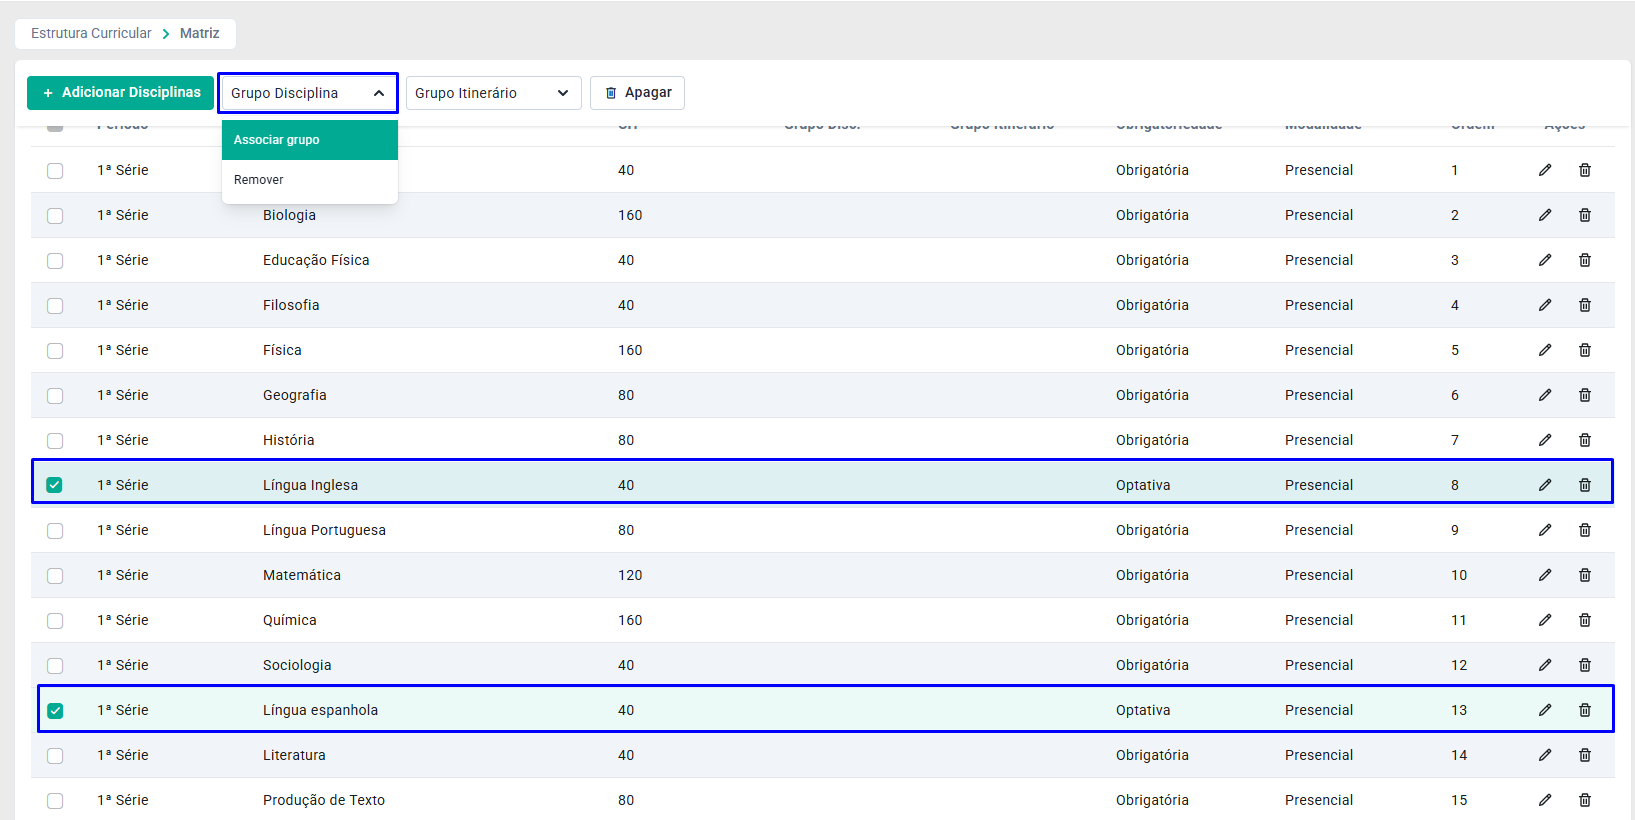
Task: Click the Sociologia discipline name
Action: [297, 665]
